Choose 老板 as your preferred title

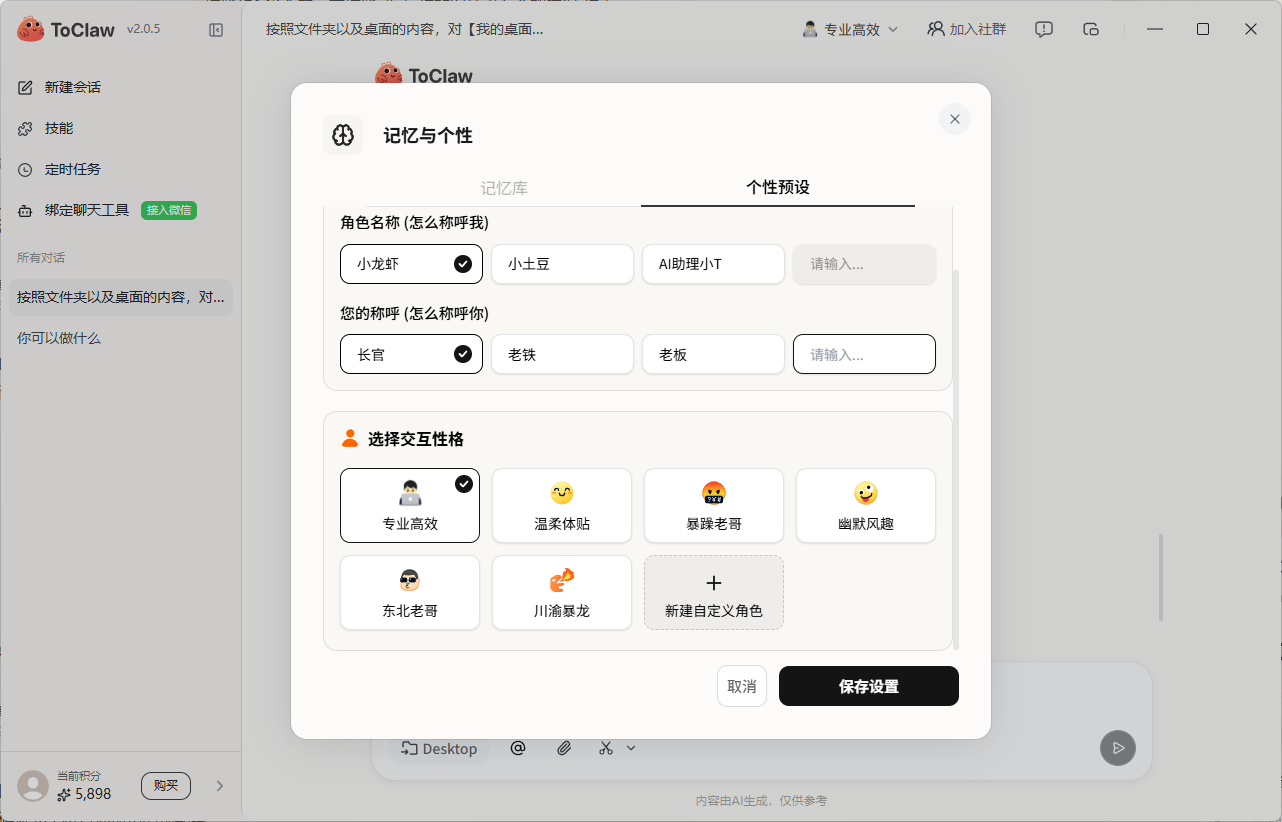coord(713,354)
